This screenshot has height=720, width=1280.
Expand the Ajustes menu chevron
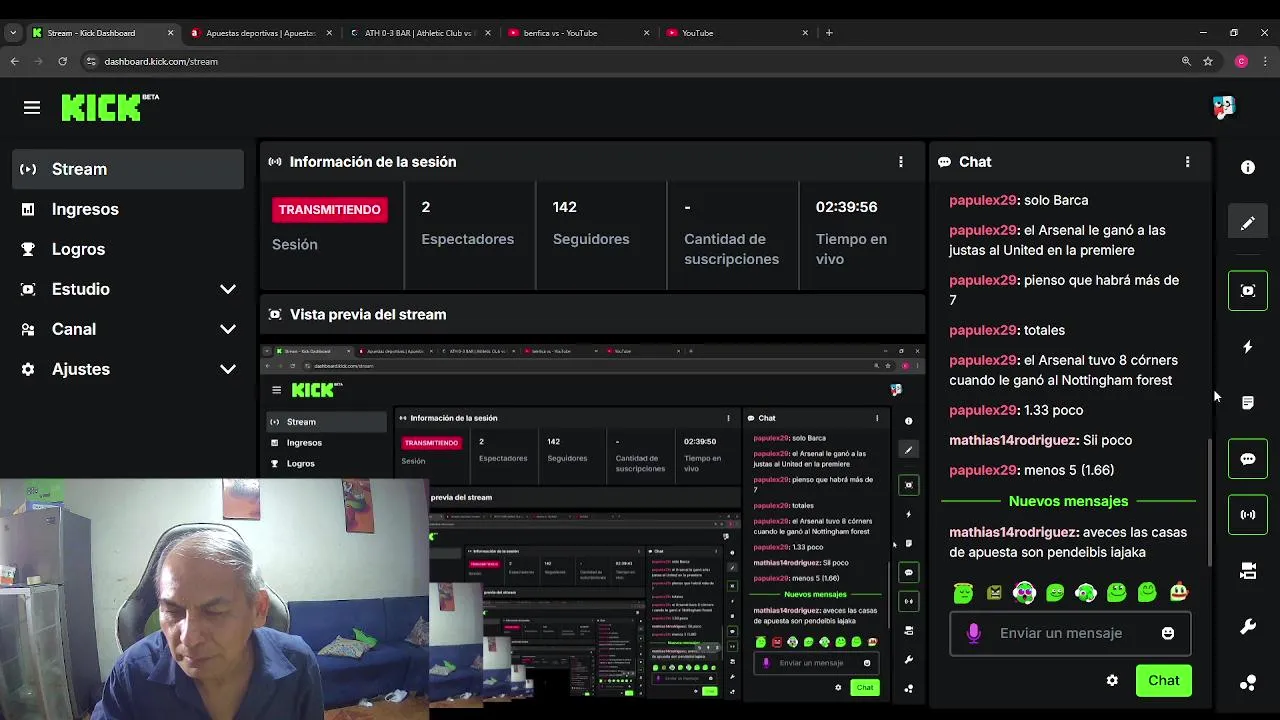point(228,369)
